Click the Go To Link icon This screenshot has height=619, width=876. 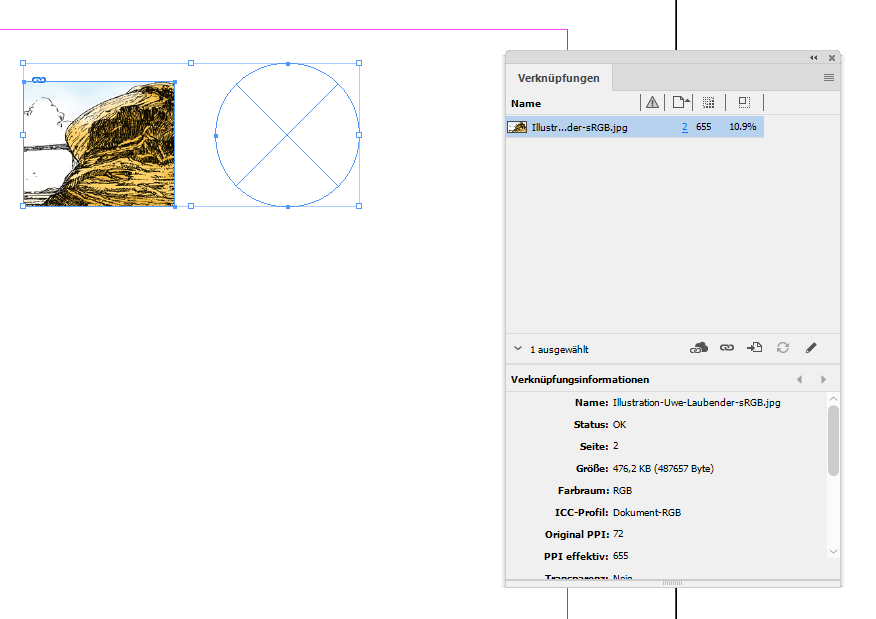(x=754, y=347)
